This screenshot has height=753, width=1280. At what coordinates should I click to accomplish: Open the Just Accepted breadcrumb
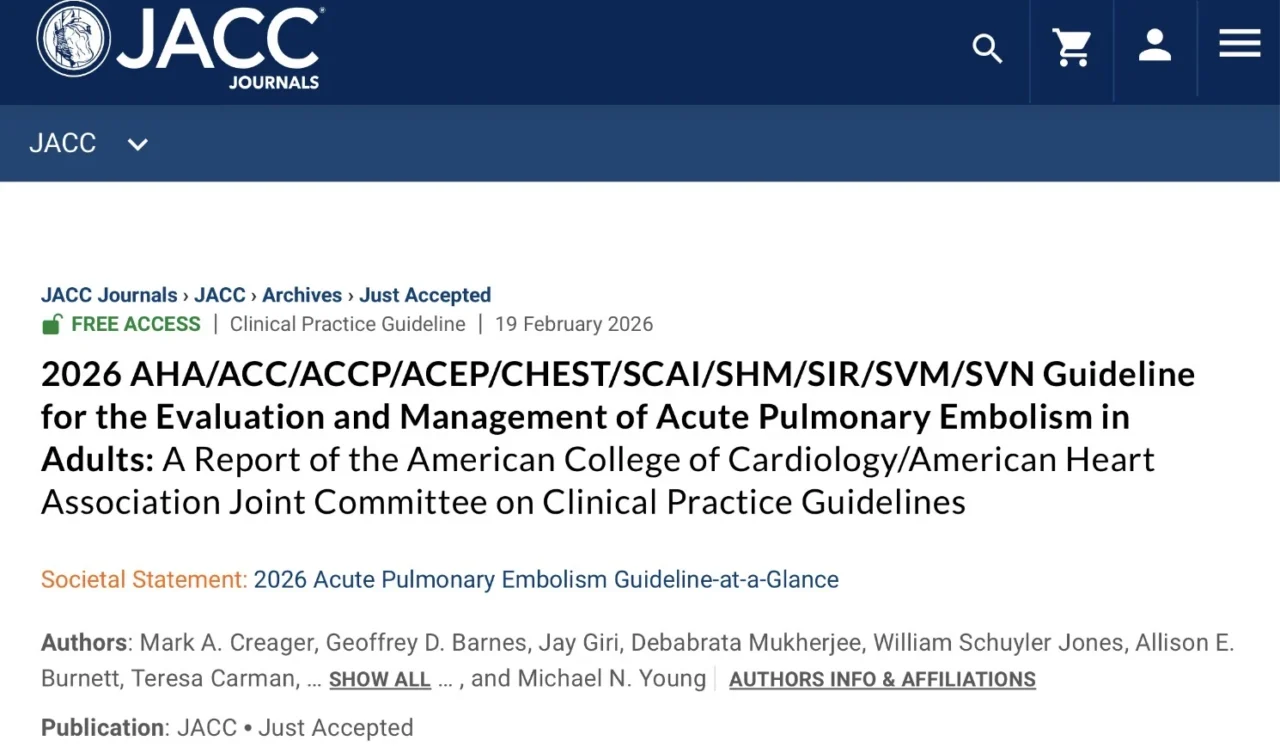425,294
